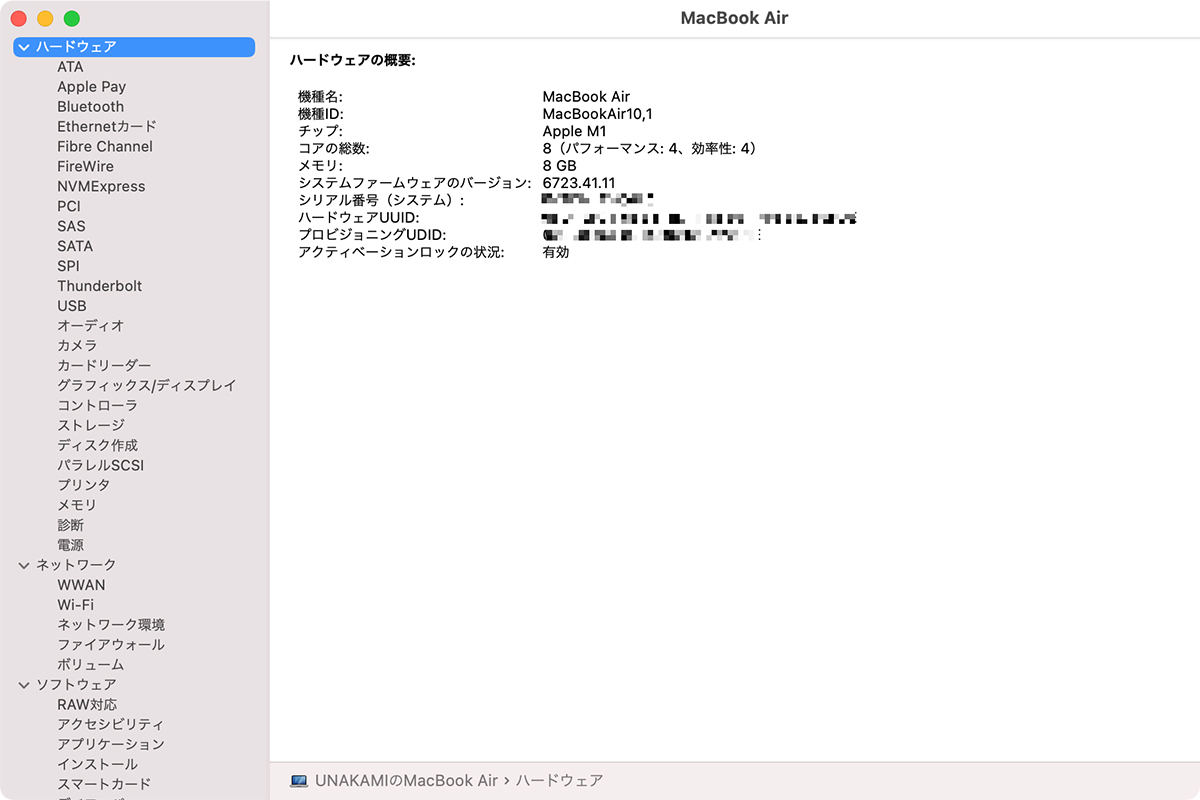Screen dimensions: 1200x800
Task: Select パラレルSCSI in the sidebar
Action: click(x=101, y=466)
